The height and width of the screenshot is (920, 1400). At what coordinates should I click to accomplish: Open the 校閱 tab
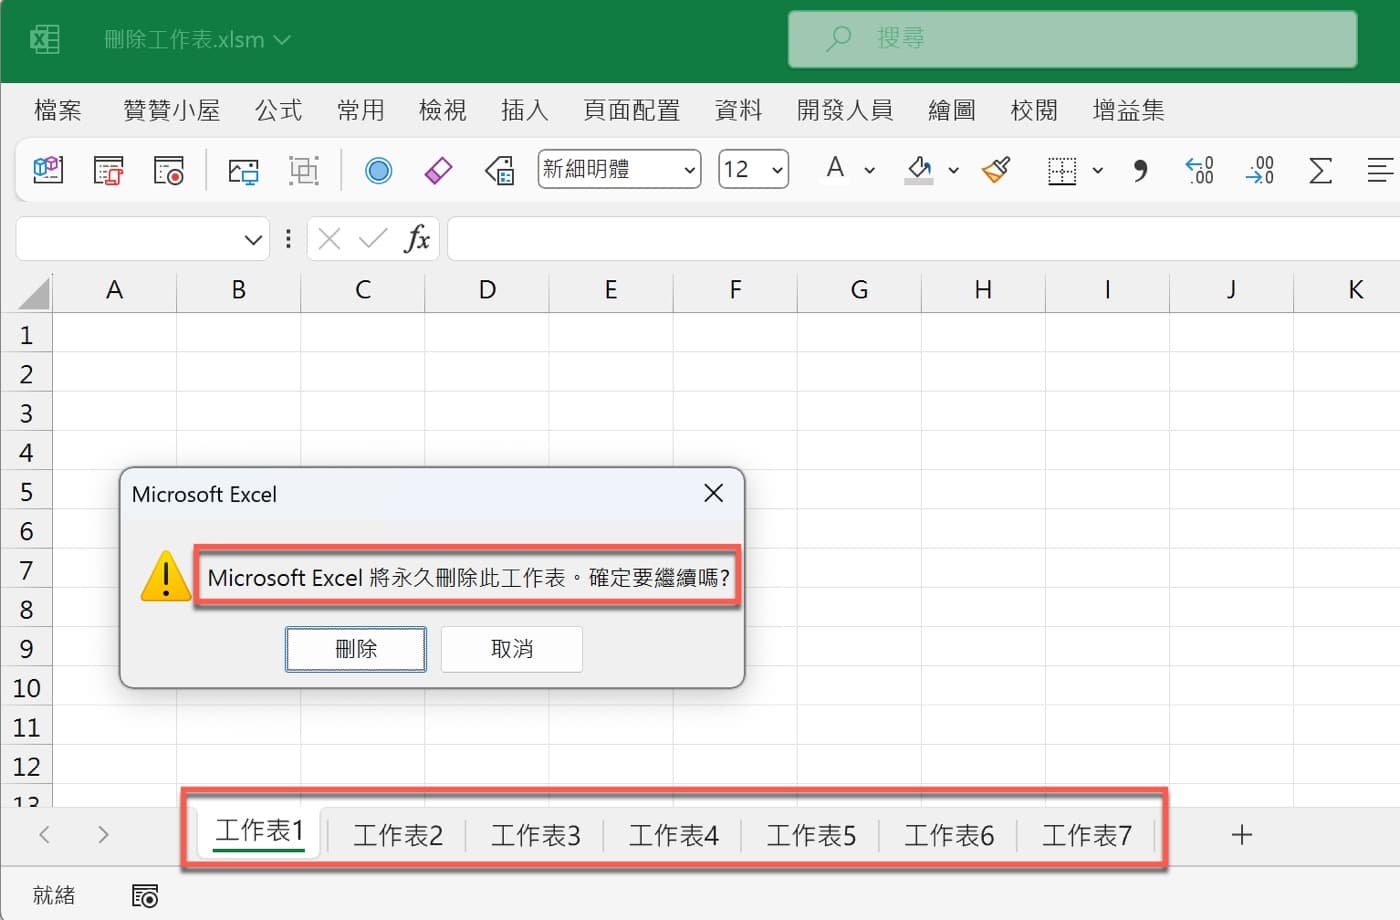tap(1034, 110)
